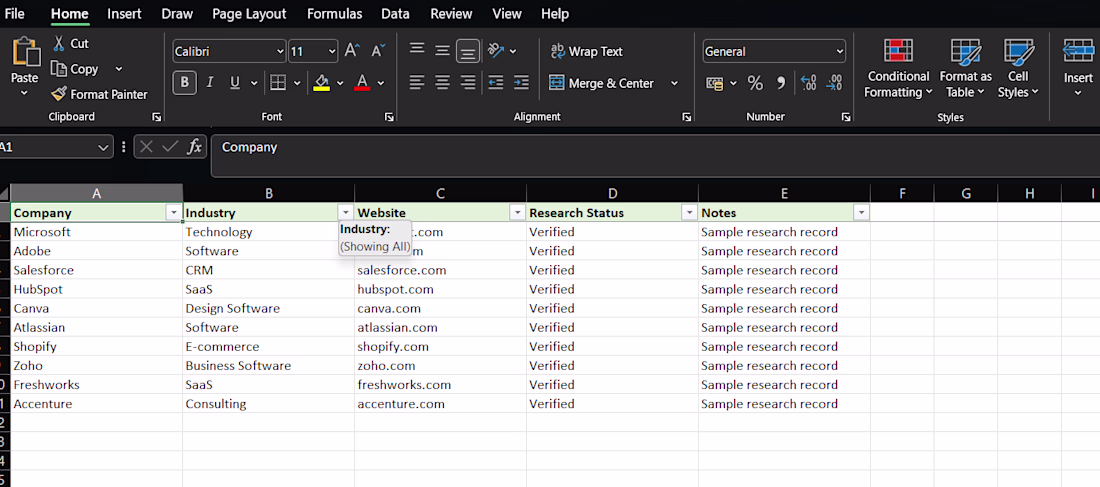
Task: Click the Insert cells button
Action: pos(1078,69)
